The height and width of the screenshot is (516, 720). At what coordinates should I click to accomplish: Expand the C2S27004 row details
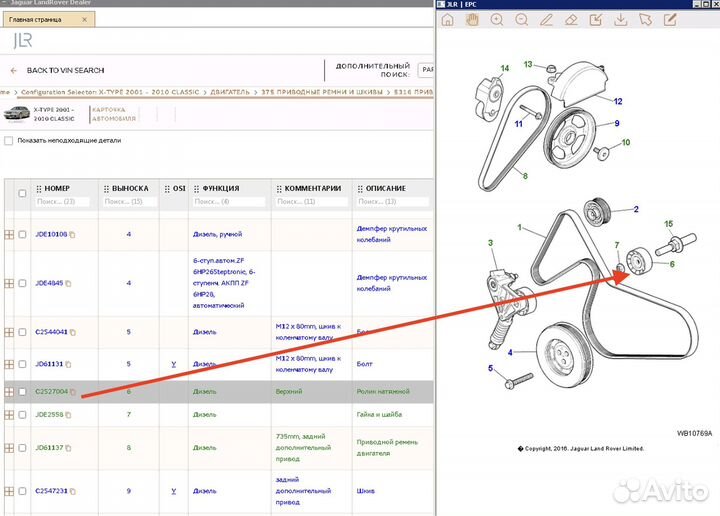9,392
